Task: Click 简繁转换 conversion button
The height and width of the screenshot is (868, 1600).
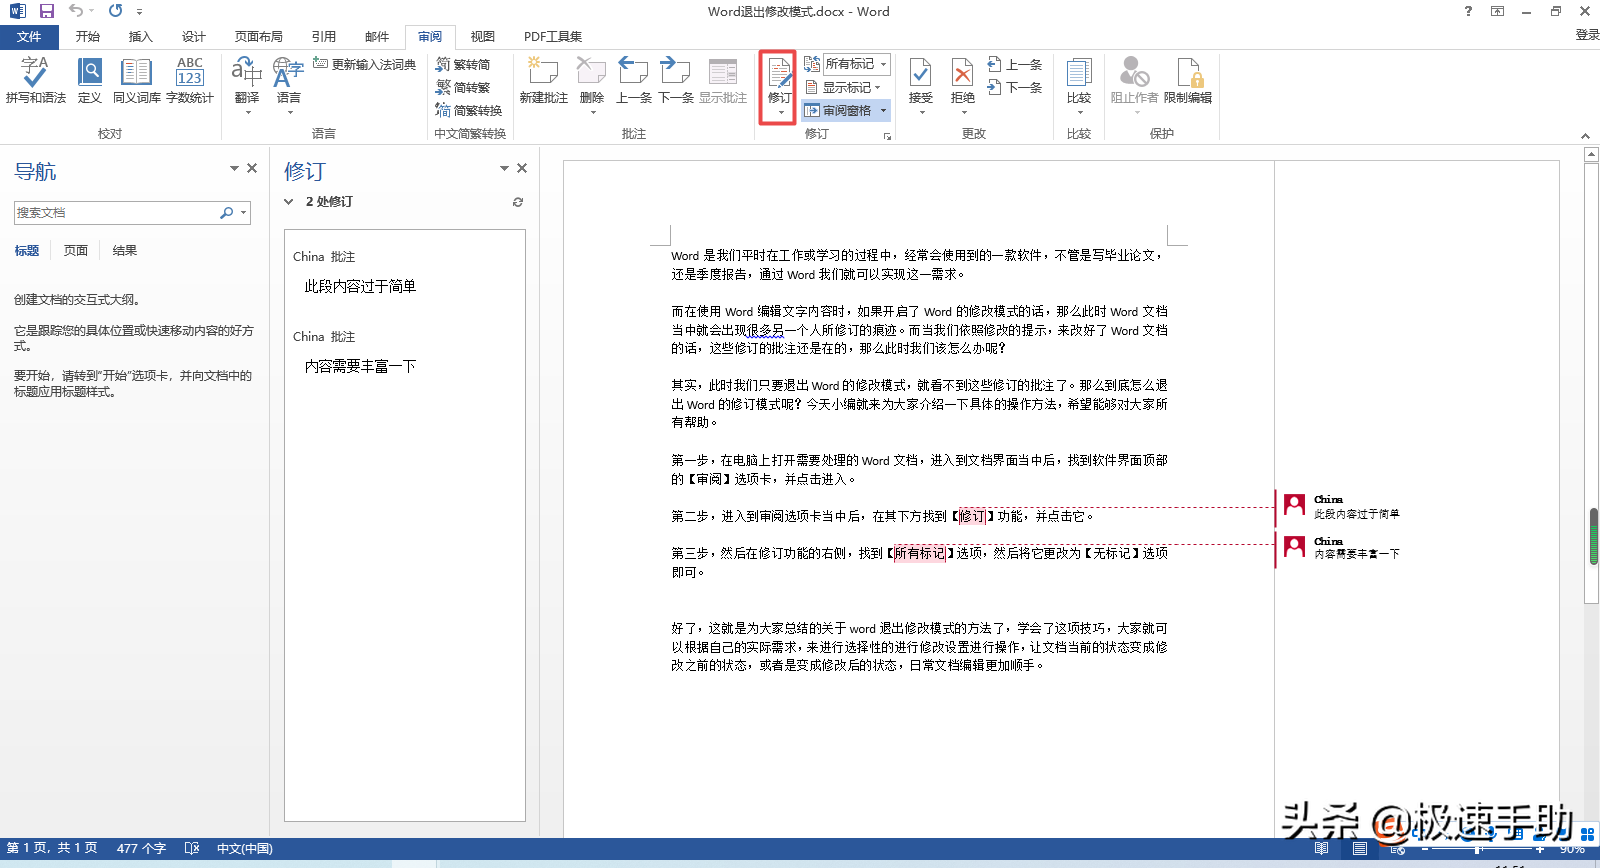Action: tap(469, 111)
